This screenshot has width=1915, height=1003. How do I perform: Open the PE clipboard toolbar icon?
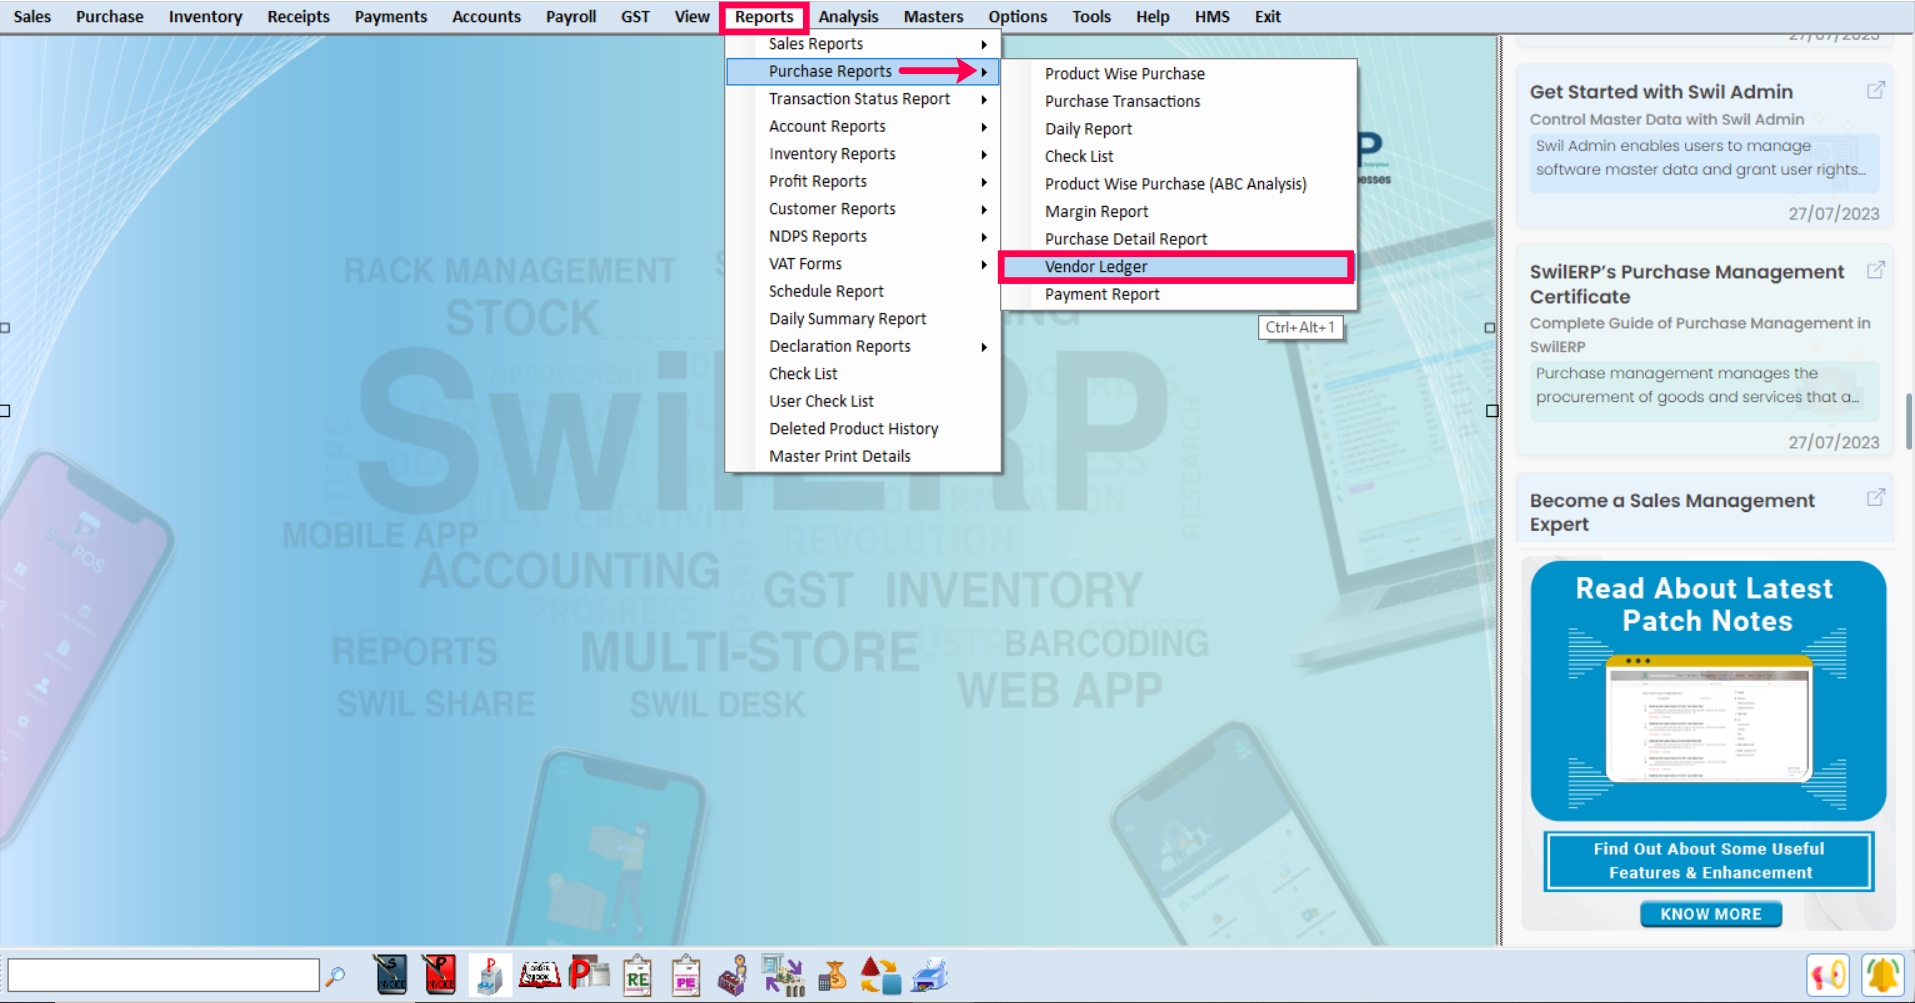[686, 975]
